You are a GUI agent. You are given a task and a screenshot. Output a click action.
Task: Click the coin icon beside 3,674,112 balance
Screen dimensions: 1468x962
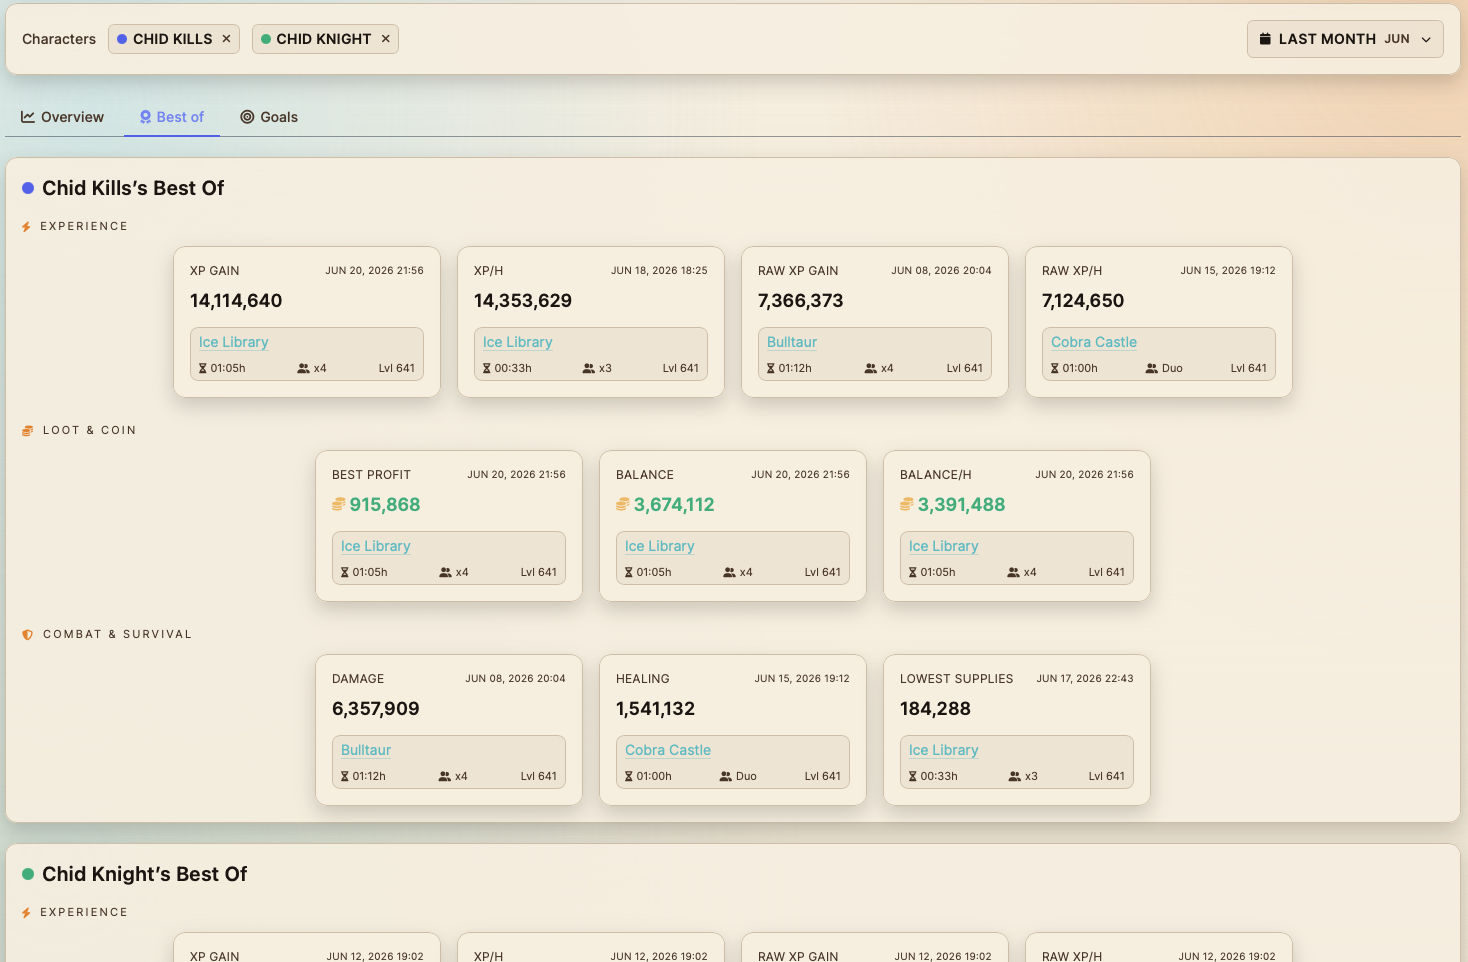point(623,504)
